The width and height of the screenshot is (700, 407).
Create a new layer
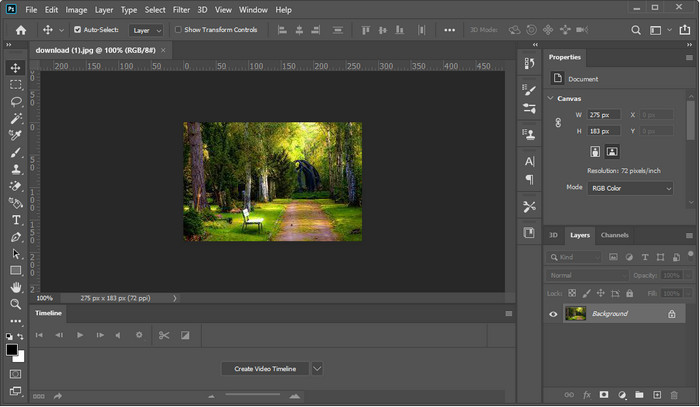click(x=657, y=395)
